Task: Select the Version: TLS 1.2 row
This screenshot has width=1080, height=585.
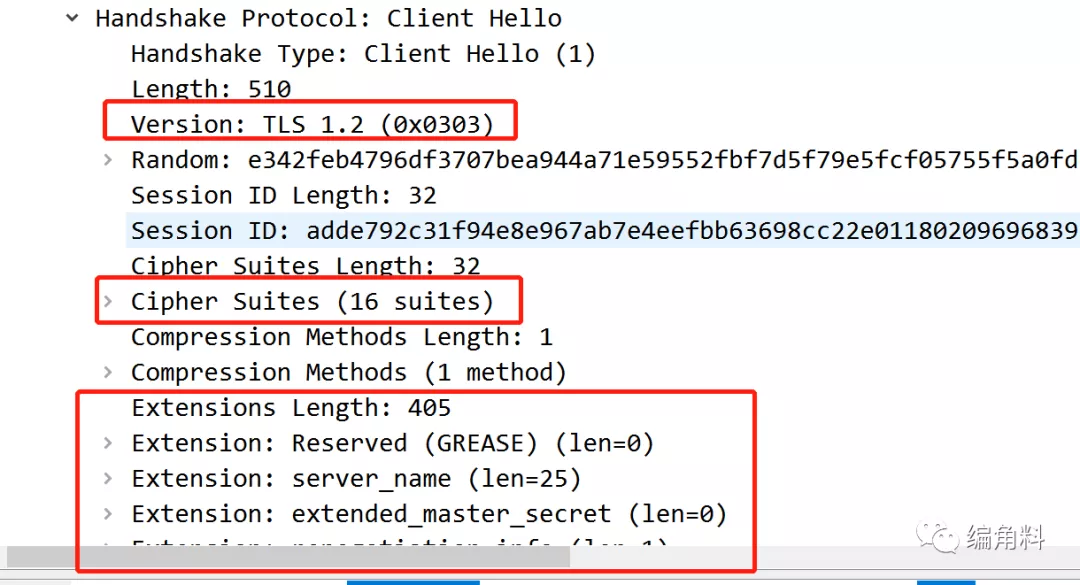Action: (312, 125)
